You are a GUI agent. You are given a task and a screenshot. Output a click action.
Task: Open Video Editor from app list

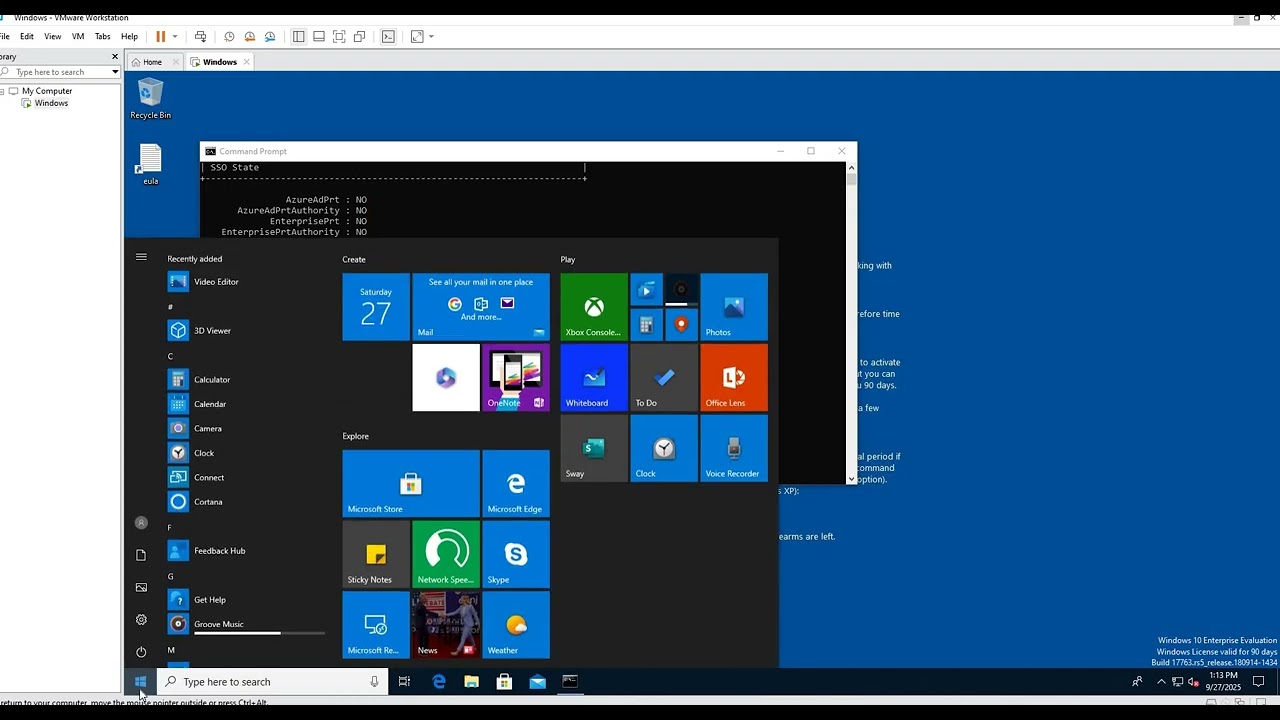tap(247, 282)
